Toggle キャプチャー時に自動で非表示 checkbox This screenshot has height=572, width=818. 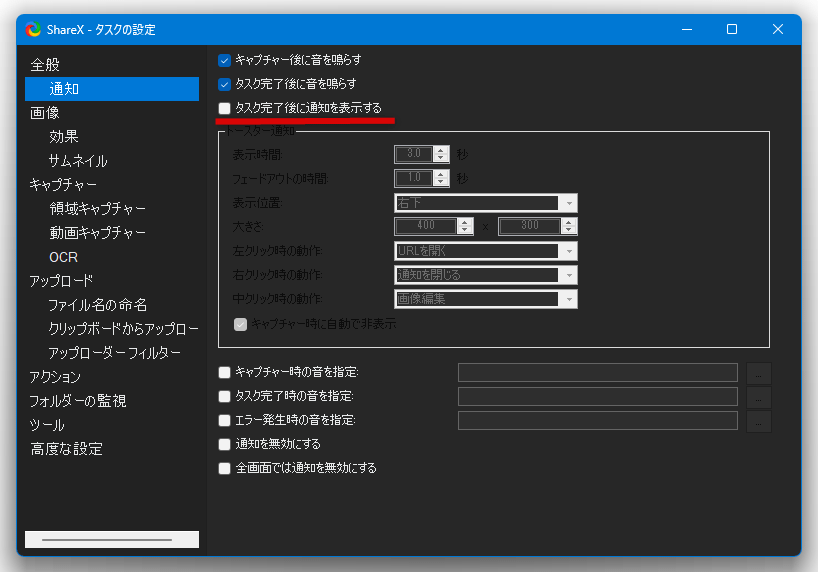[240, 325]
